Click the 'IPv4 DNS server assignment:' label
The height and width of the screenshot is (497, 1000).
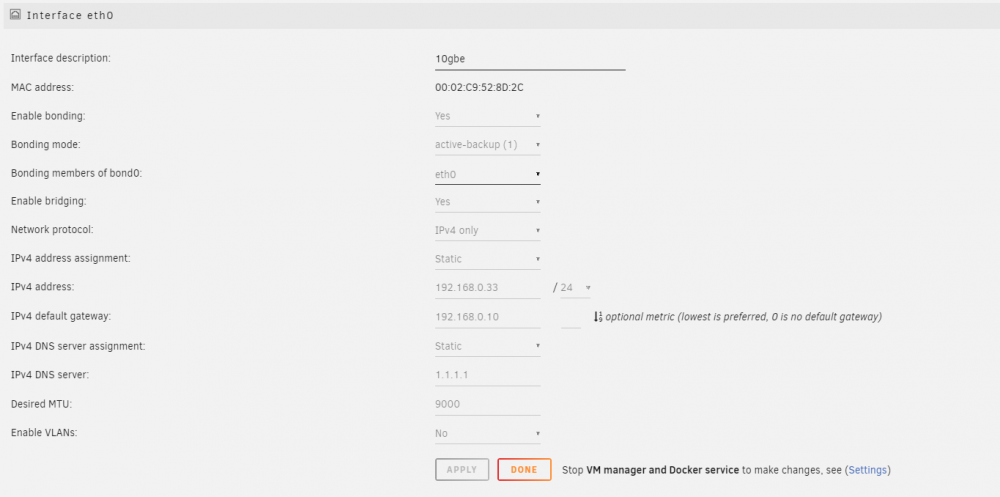coord(78,346)
